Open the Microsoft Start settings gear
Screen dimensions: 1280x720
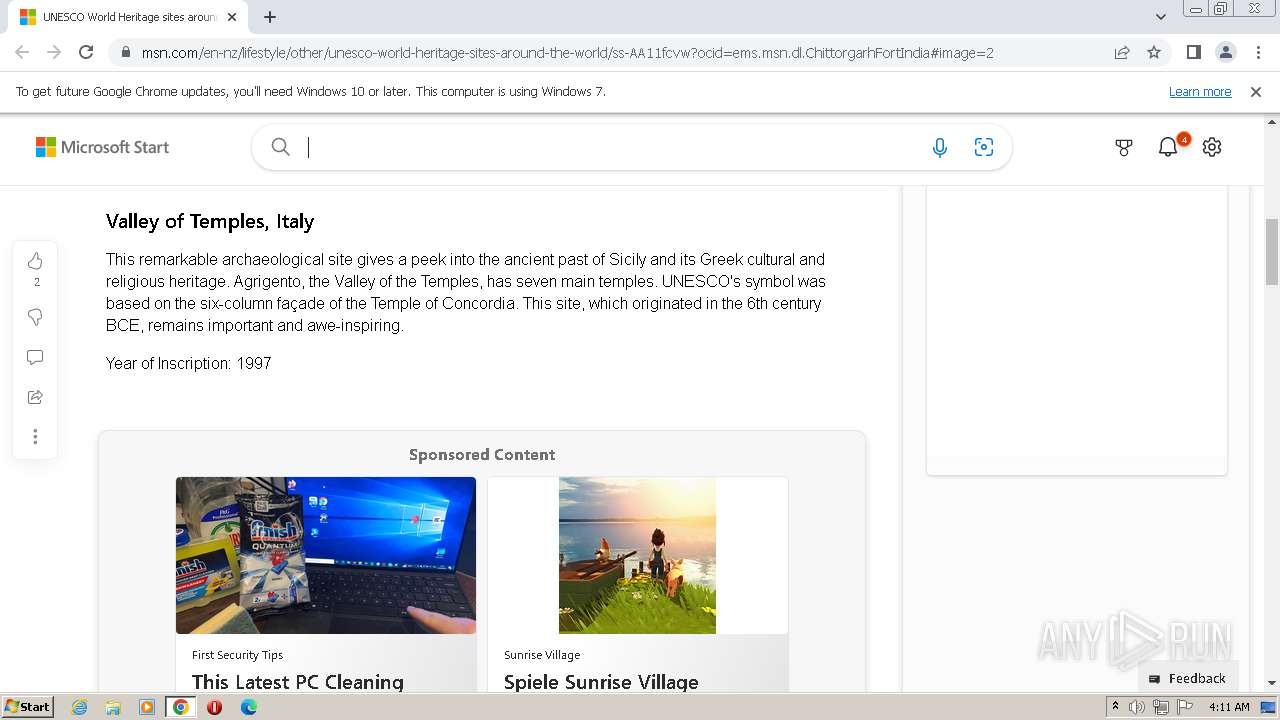click(1212, 147)
